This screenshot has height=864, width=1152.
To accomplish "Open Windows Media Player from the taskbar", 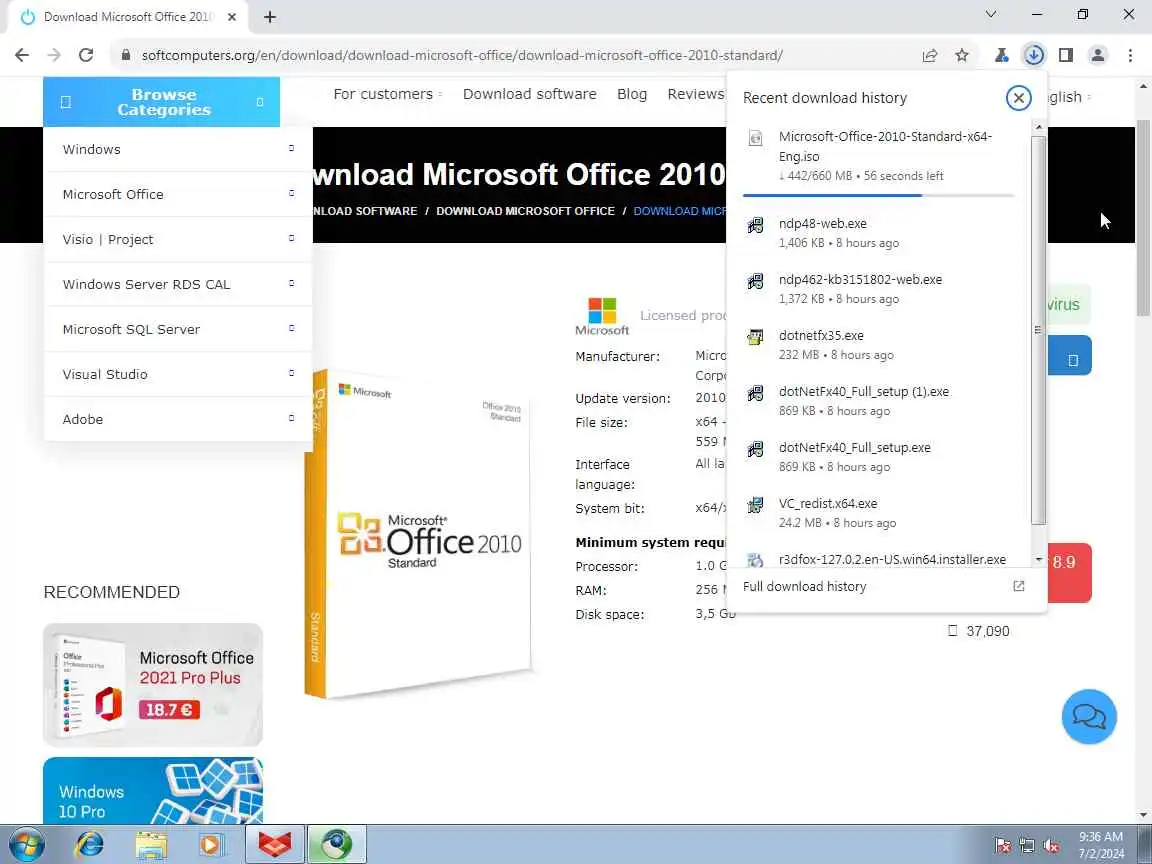I will point(211,845).
